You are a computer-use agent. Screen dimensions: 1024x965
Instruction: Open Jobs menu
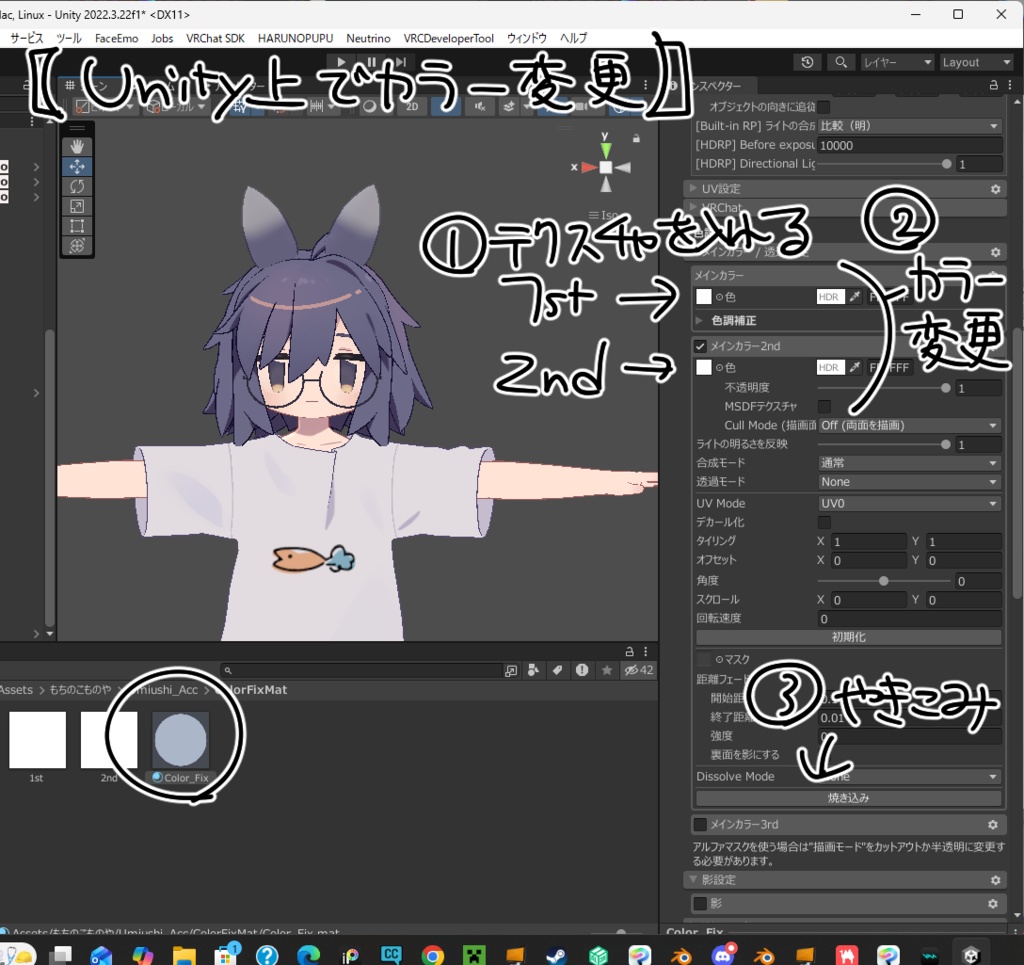click(x=162, y=39)
